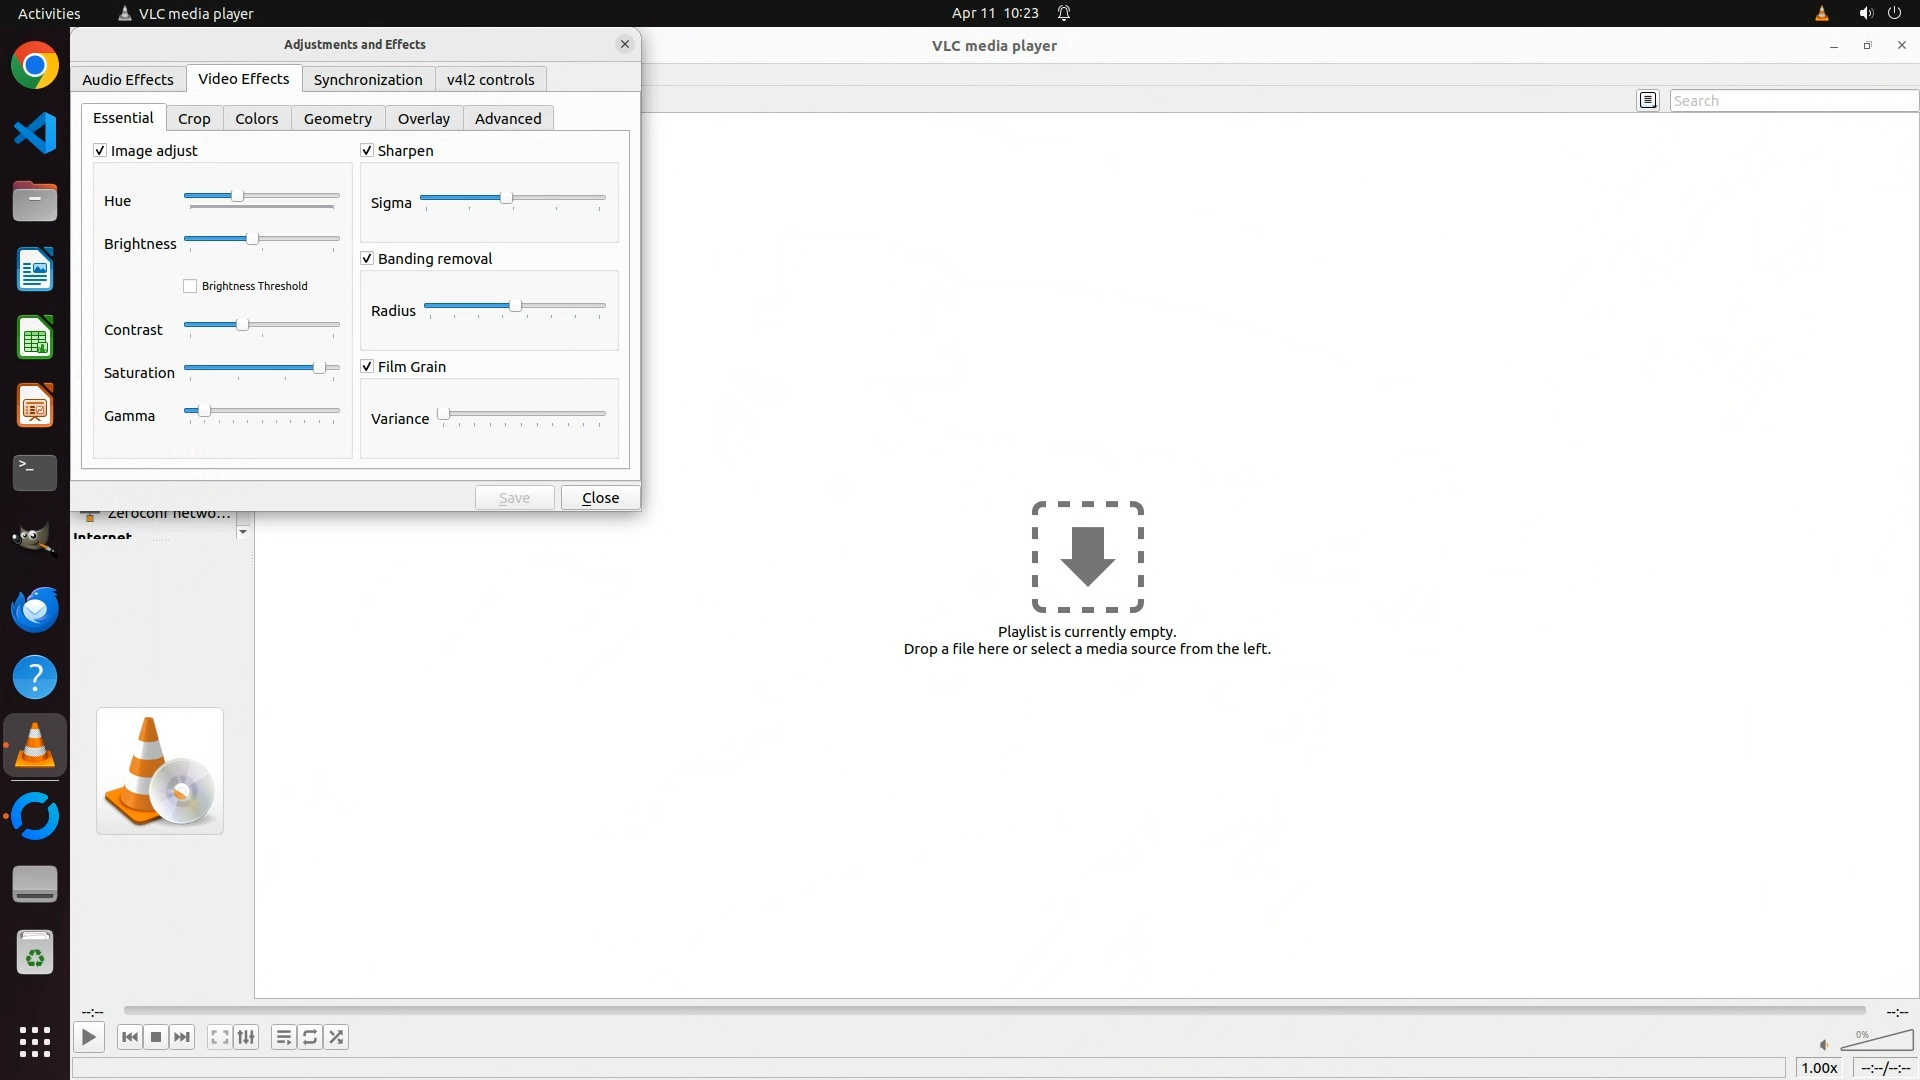1920x1080 pixels.
Task: Open extended settings equalizer icon
Action: [246, 1037]
